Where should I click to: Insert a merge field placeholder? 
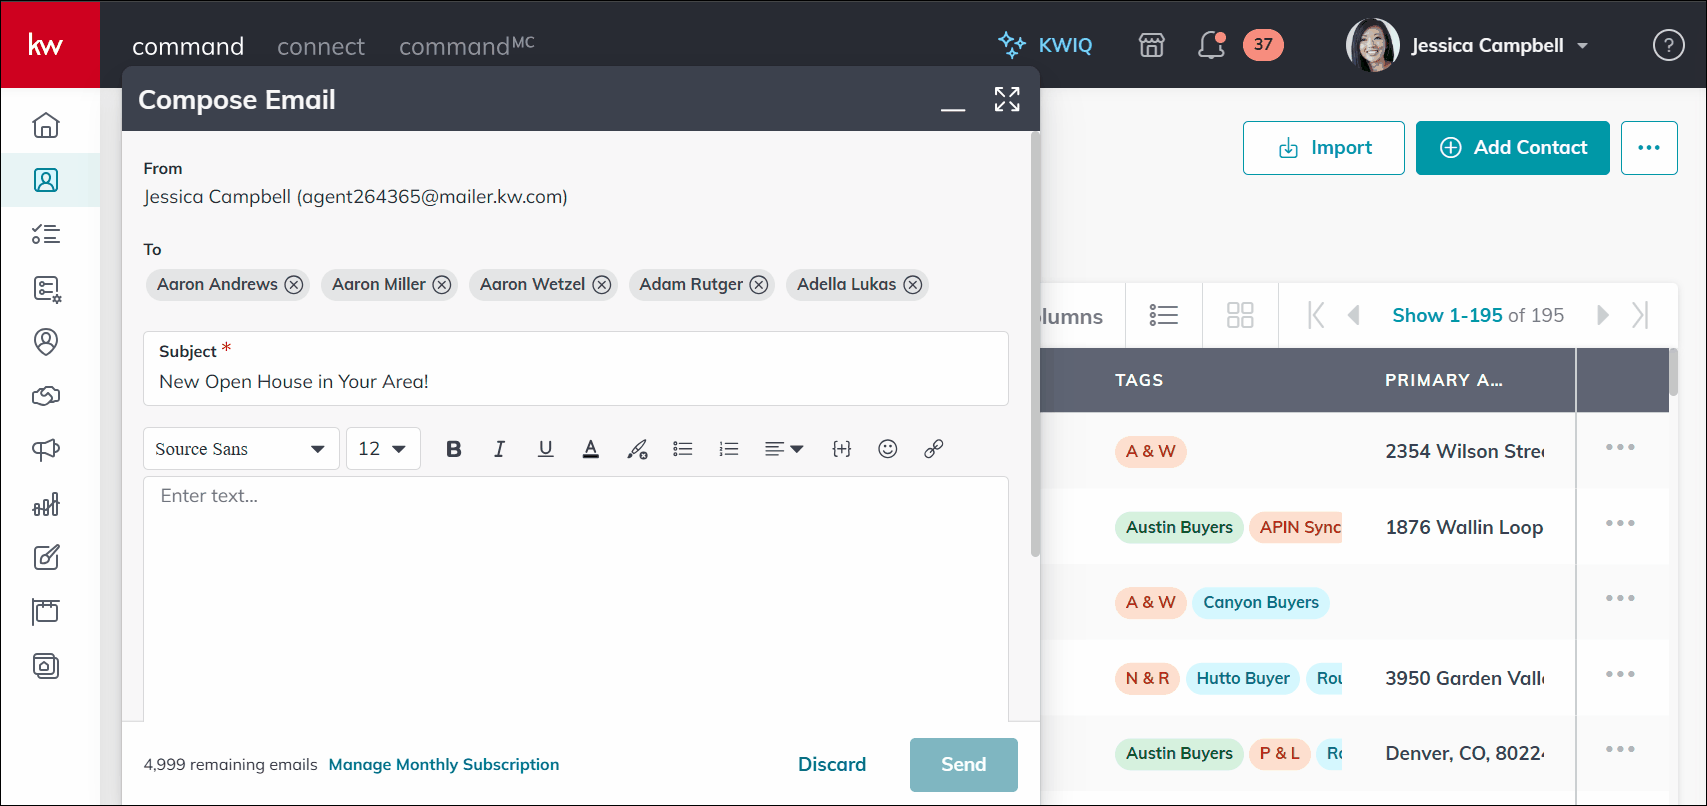tap(842, 449)
